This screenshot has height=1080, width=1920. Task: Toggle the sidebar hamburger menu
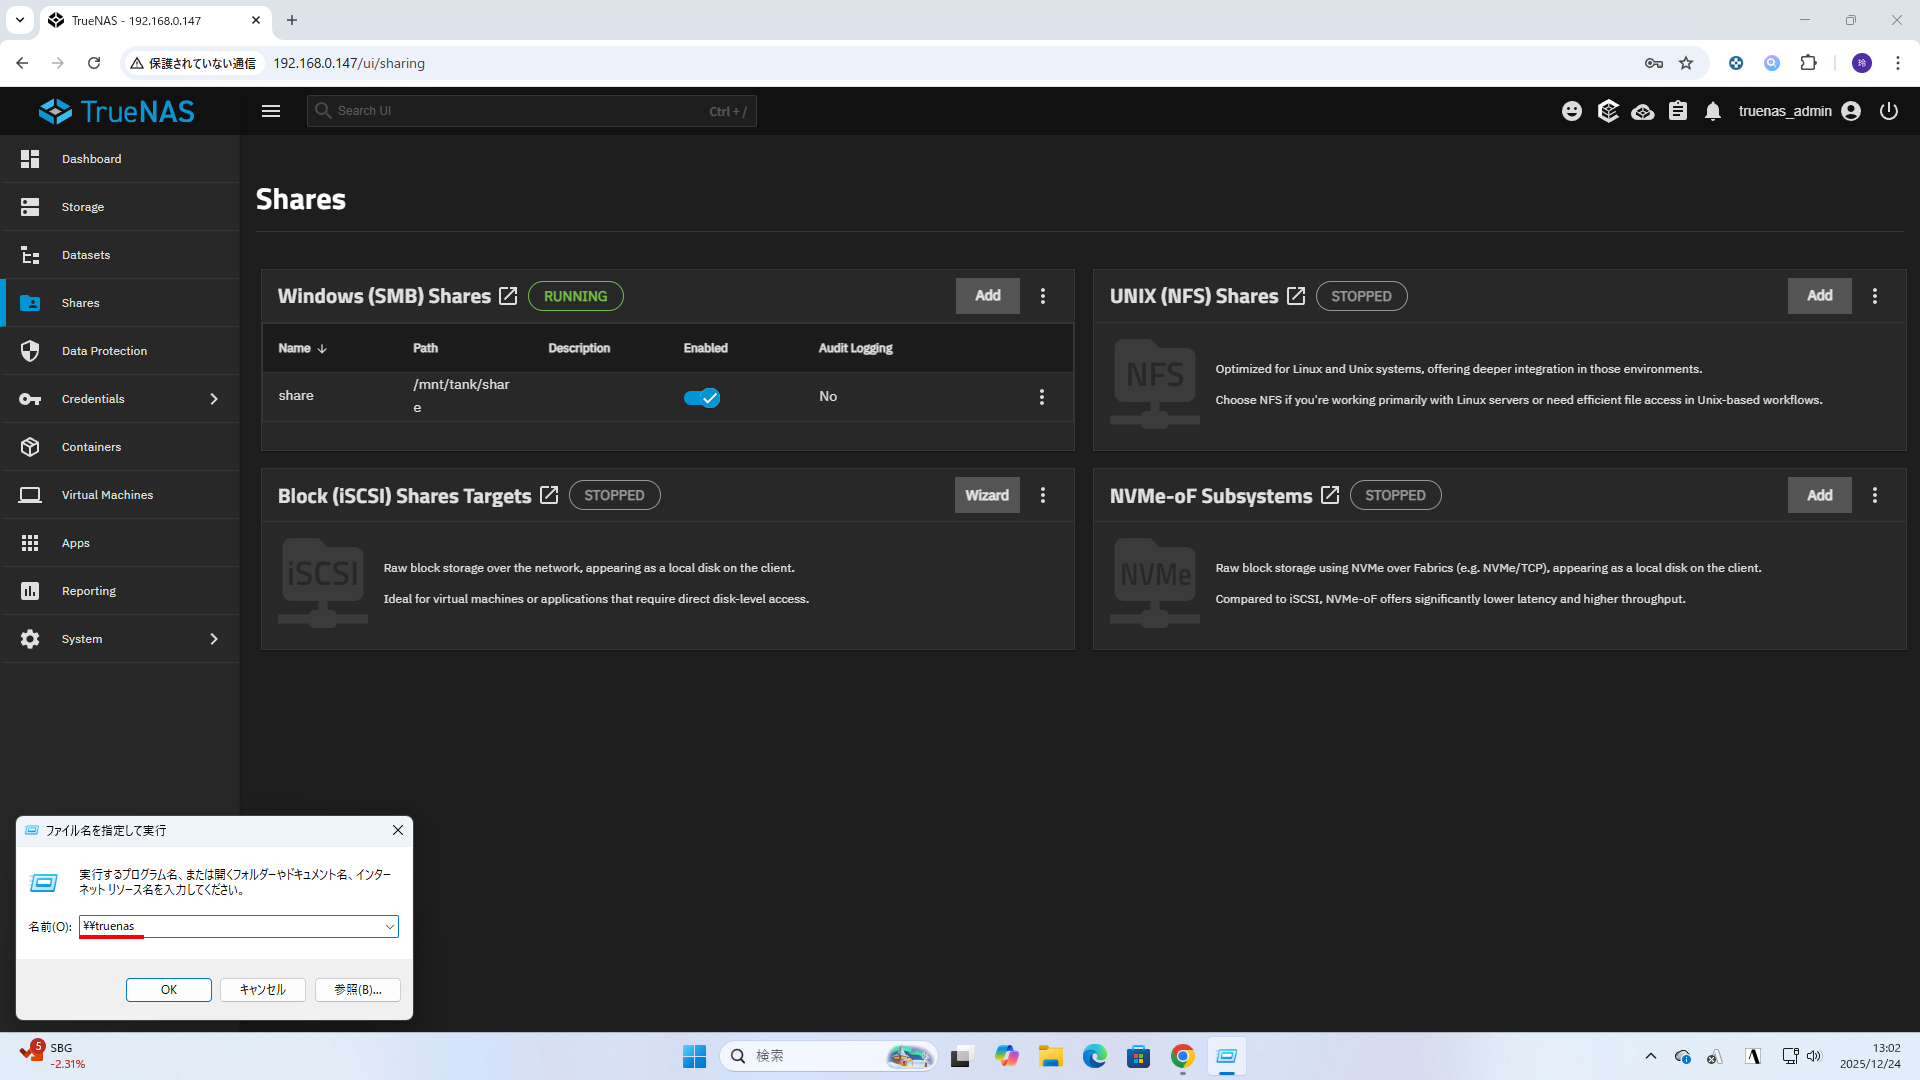[271, 111]
